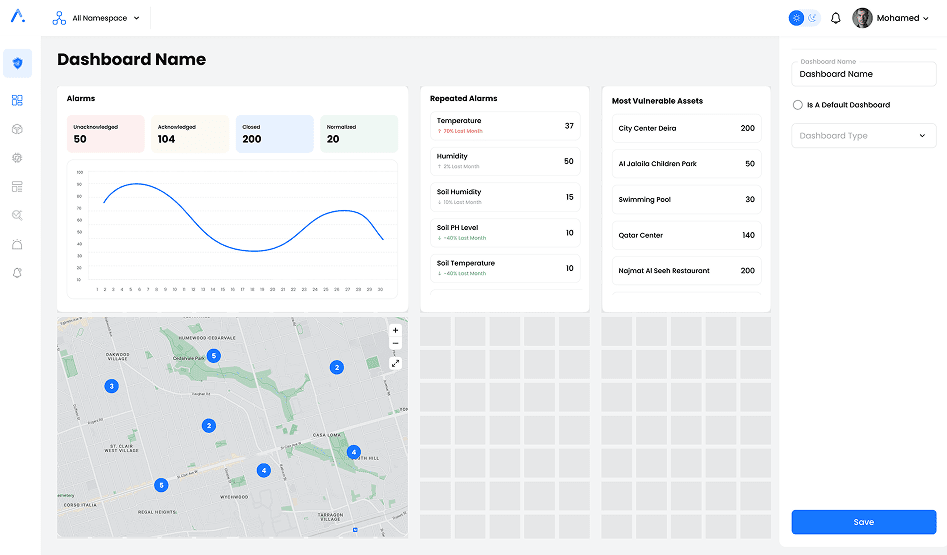
Task: Select the Unacknowledged alarms card
Action: [106, 134]
